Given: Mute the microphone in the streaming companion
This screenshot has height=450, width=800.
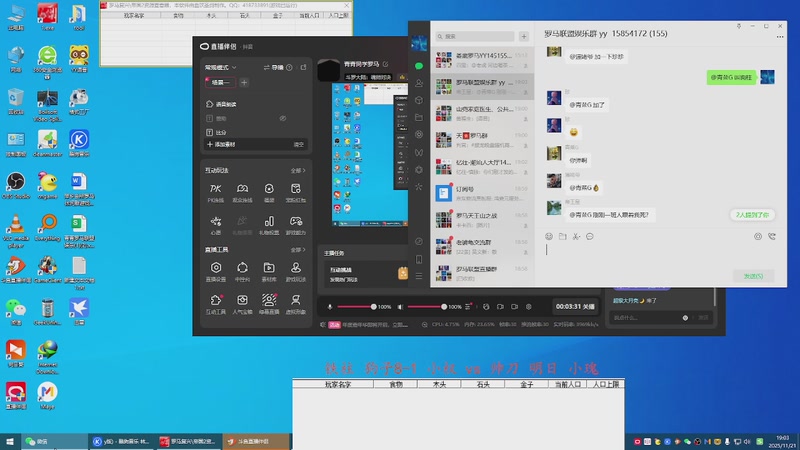Looking at the screenshot, I should point(330,307).
